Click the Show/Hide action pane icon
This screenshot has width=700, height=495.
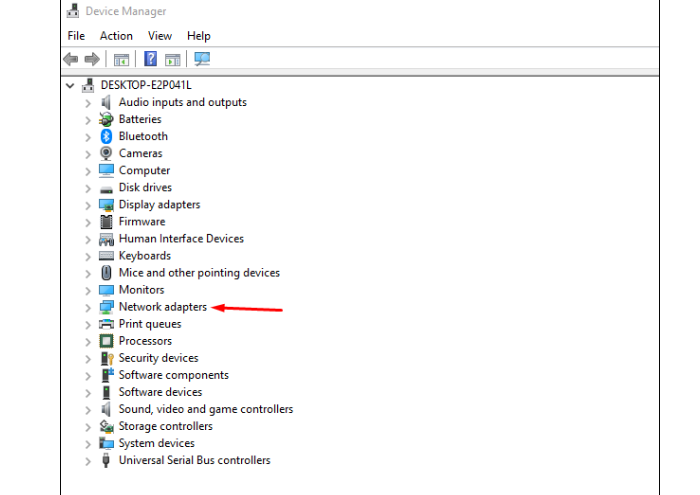[x=173, y=59]
